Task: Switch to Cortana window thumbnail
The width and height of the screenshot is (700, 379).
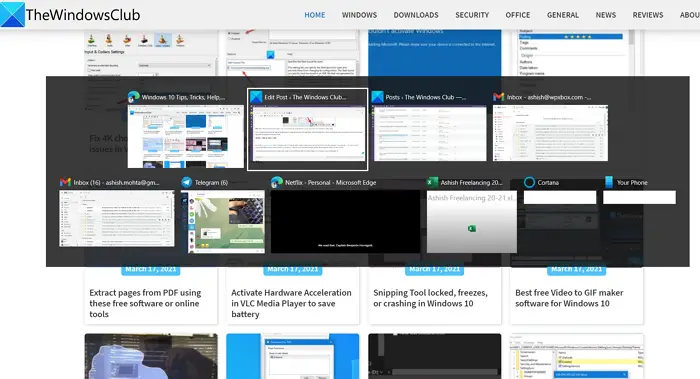Action: tap(560, 197)
